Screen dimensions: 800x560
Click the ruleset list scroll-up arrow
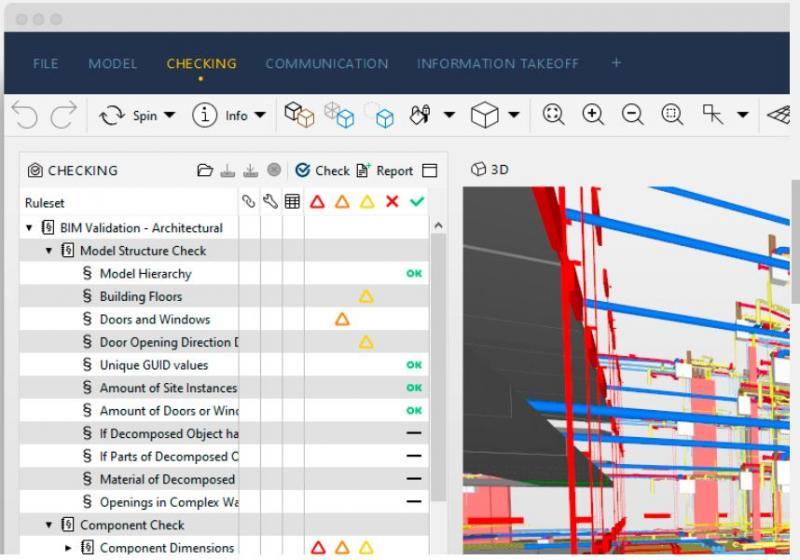[438, 225]
